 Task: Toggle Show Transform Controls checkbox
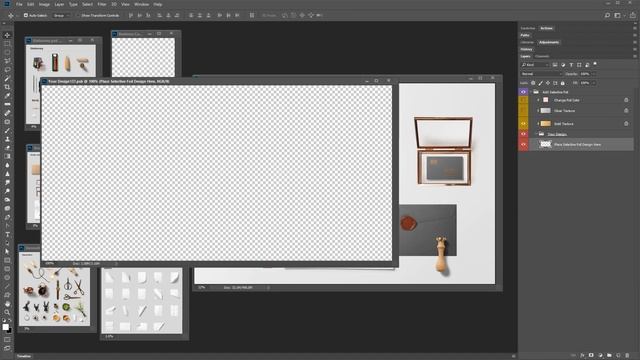(79, 15)
